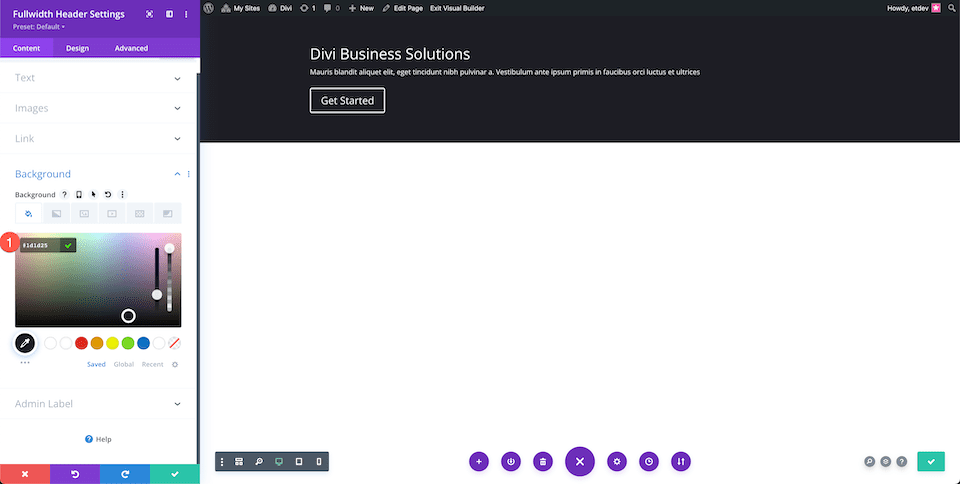Reset the background with the undo icon

coord(108,194)
